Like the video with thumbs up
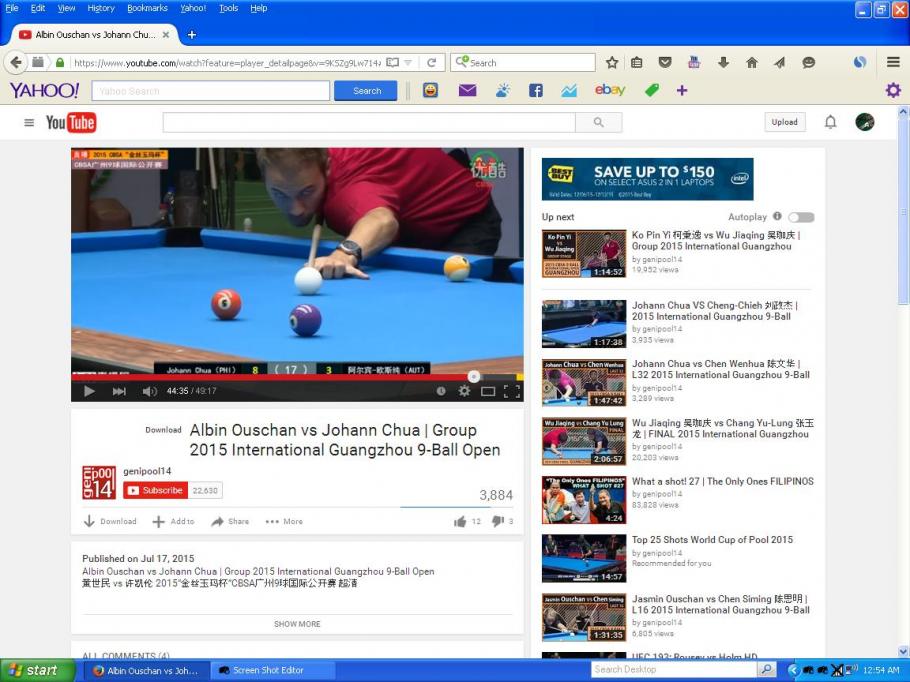Image resolution: width=910 pixels, height=682 pixels. tap(460, 521)
